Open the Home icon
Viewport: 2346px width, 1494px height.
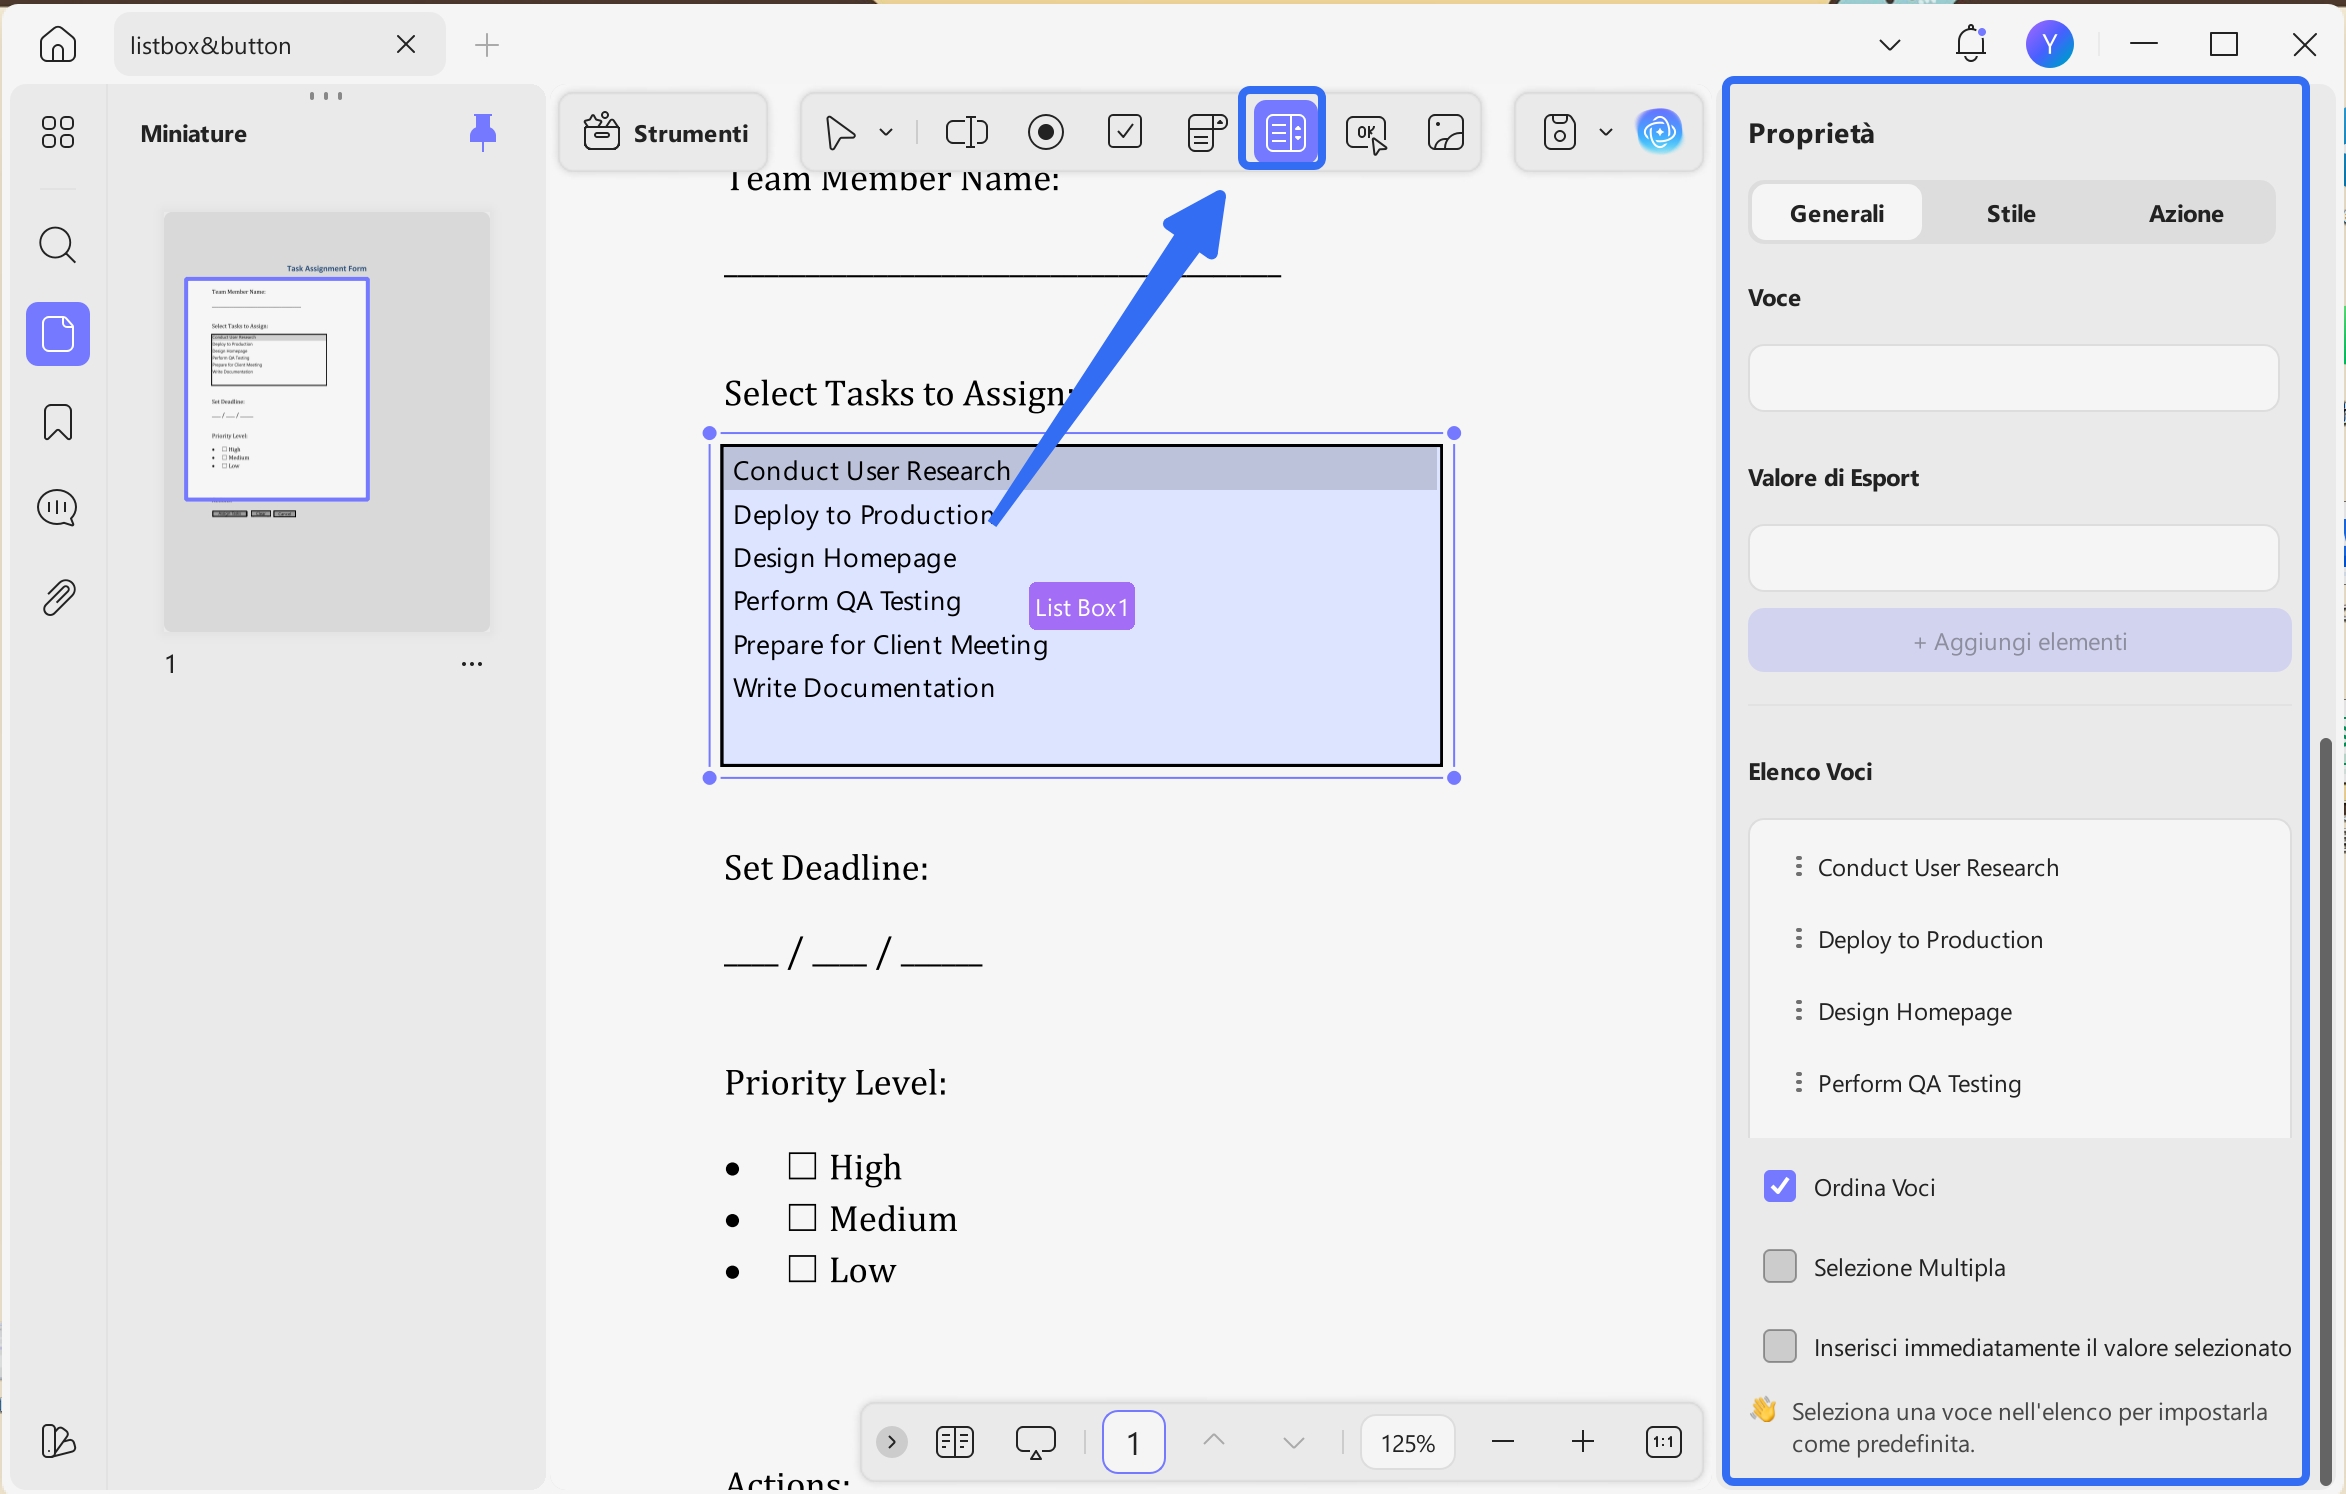tap(57, 45)
